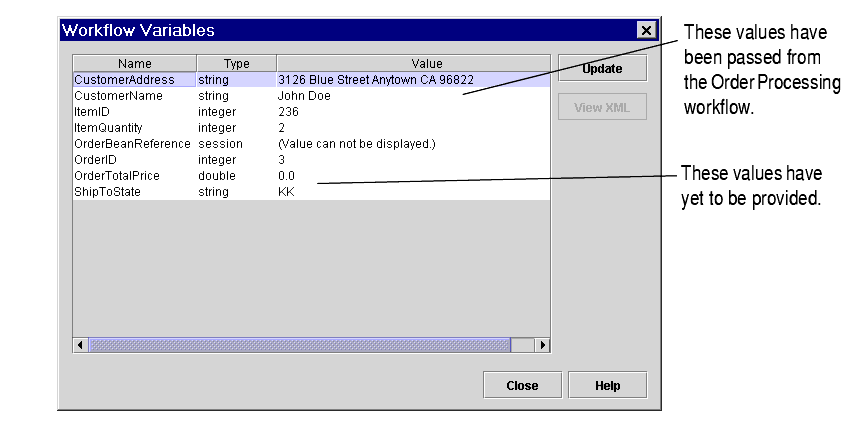The width and height of the screenshot is (864, 428).
Task: Open Help for Workflow Variables
Action: click(607, 386)
